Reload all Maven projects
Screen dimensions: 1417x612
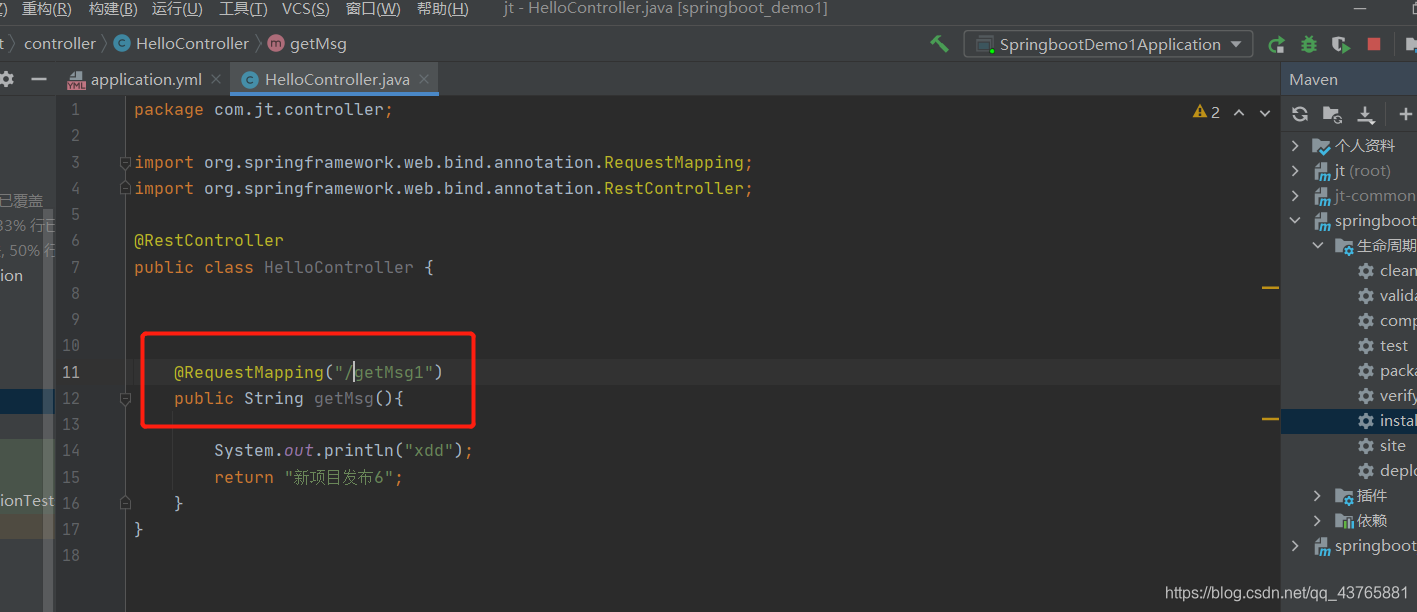[x=1299, y=114]
